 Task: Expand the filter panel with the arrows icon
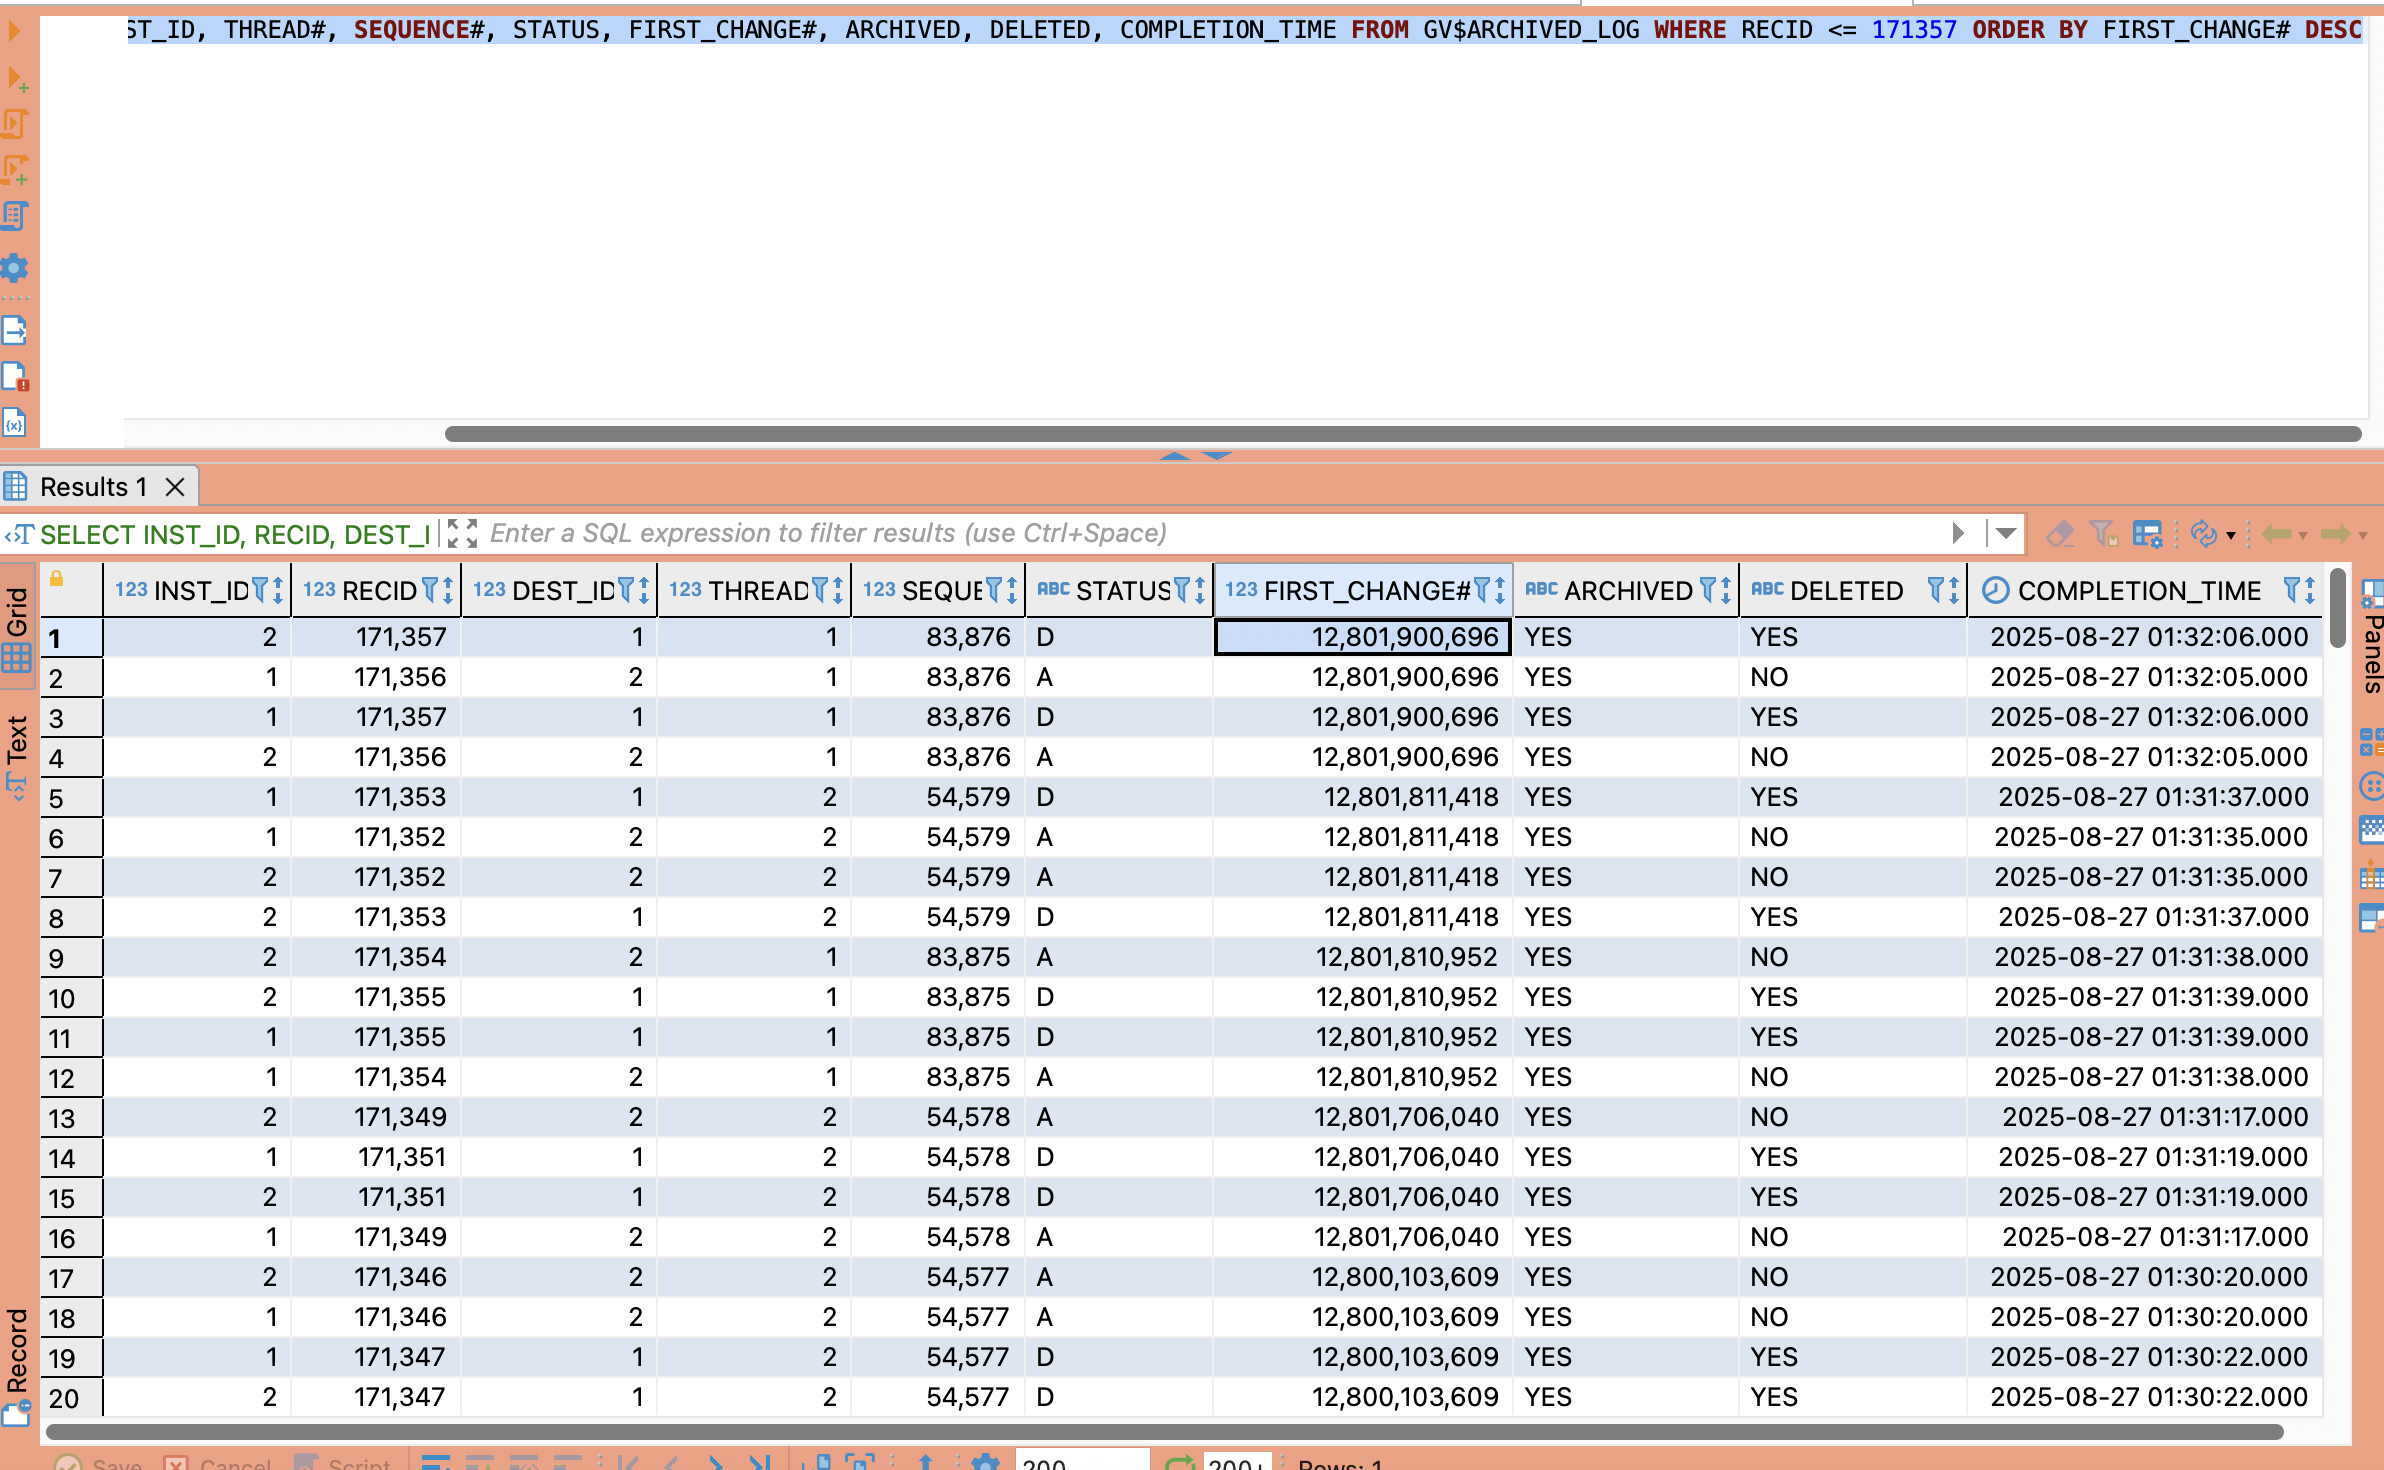462,534
